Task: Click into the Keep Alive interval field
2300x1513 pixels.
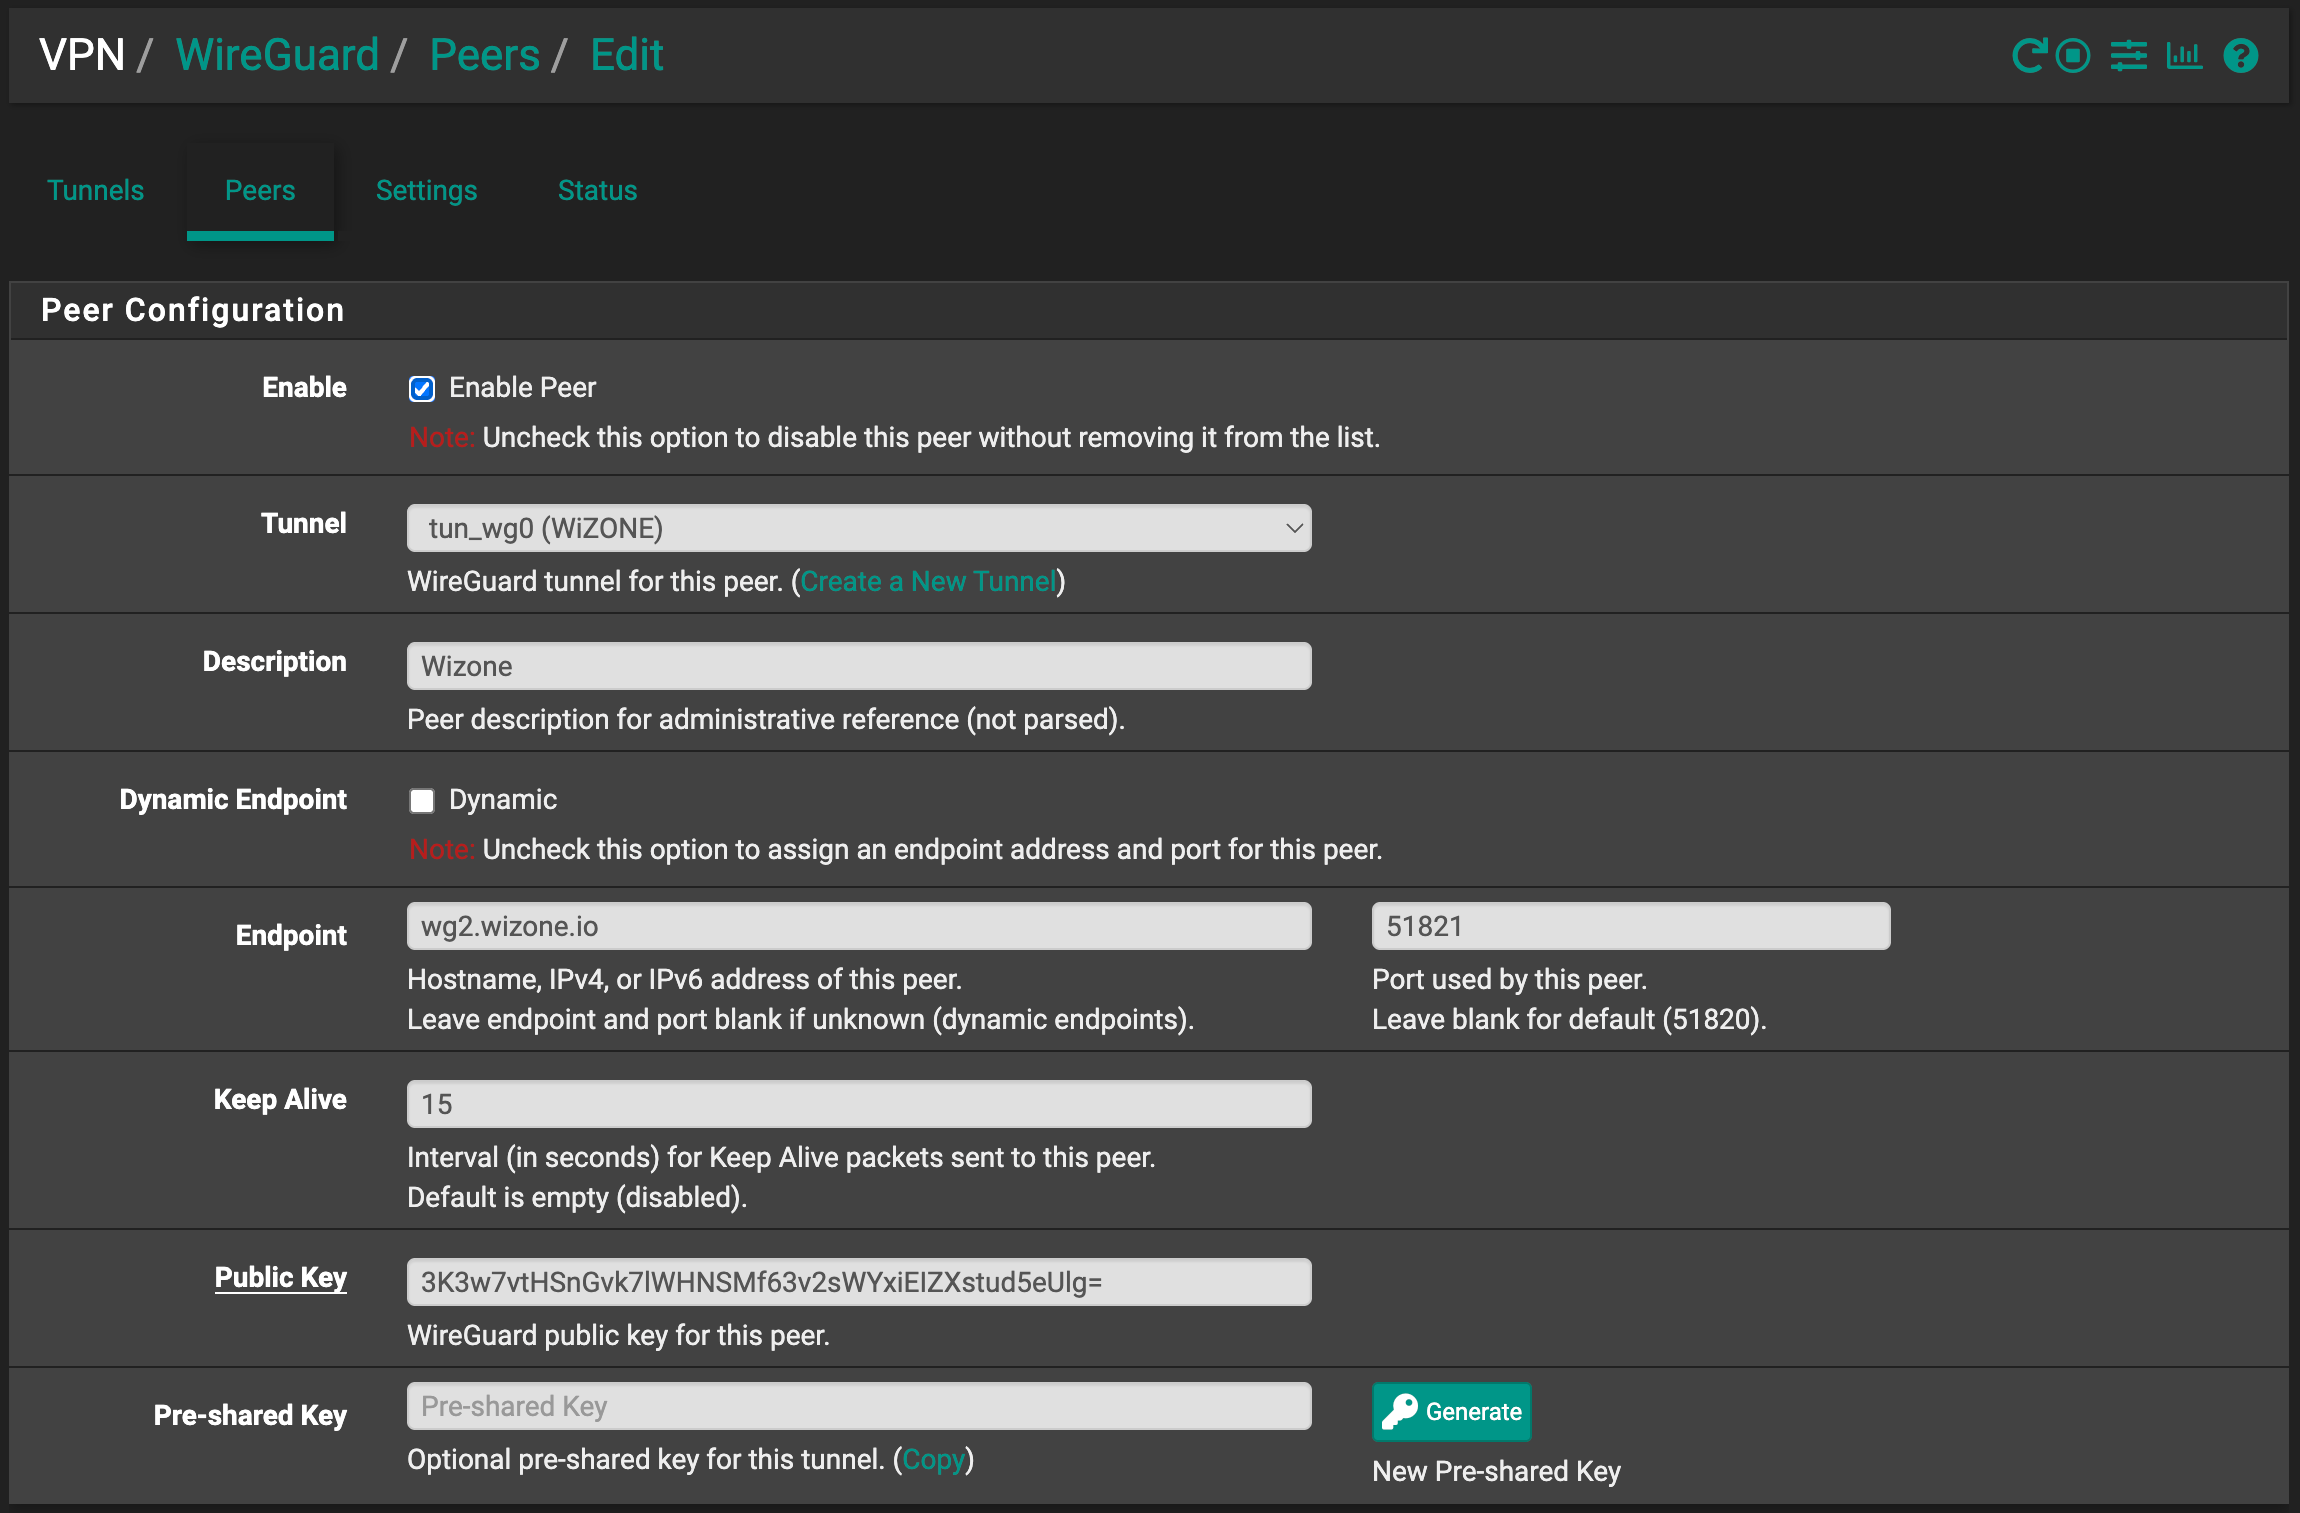Action: [859, 1104]
